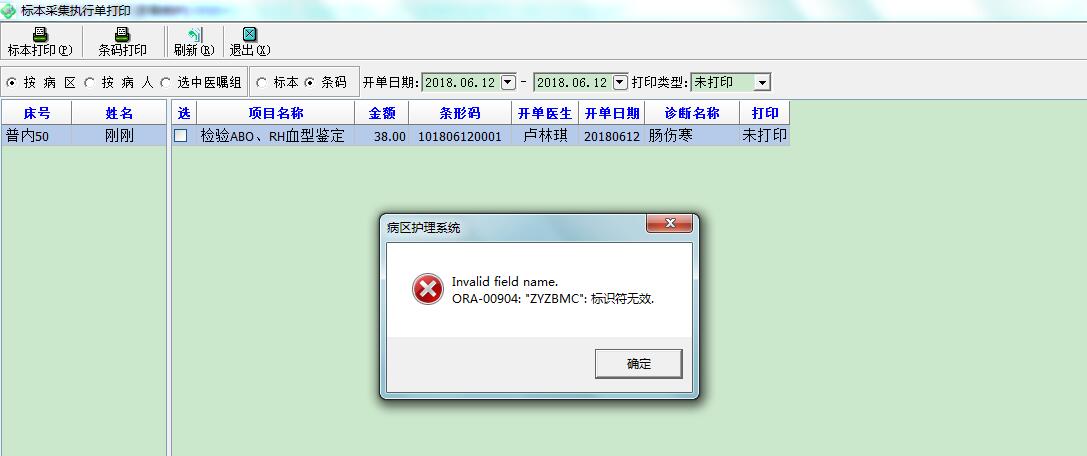
Task: Select patient row 普内50 刚刚
Action: point(84,136)
